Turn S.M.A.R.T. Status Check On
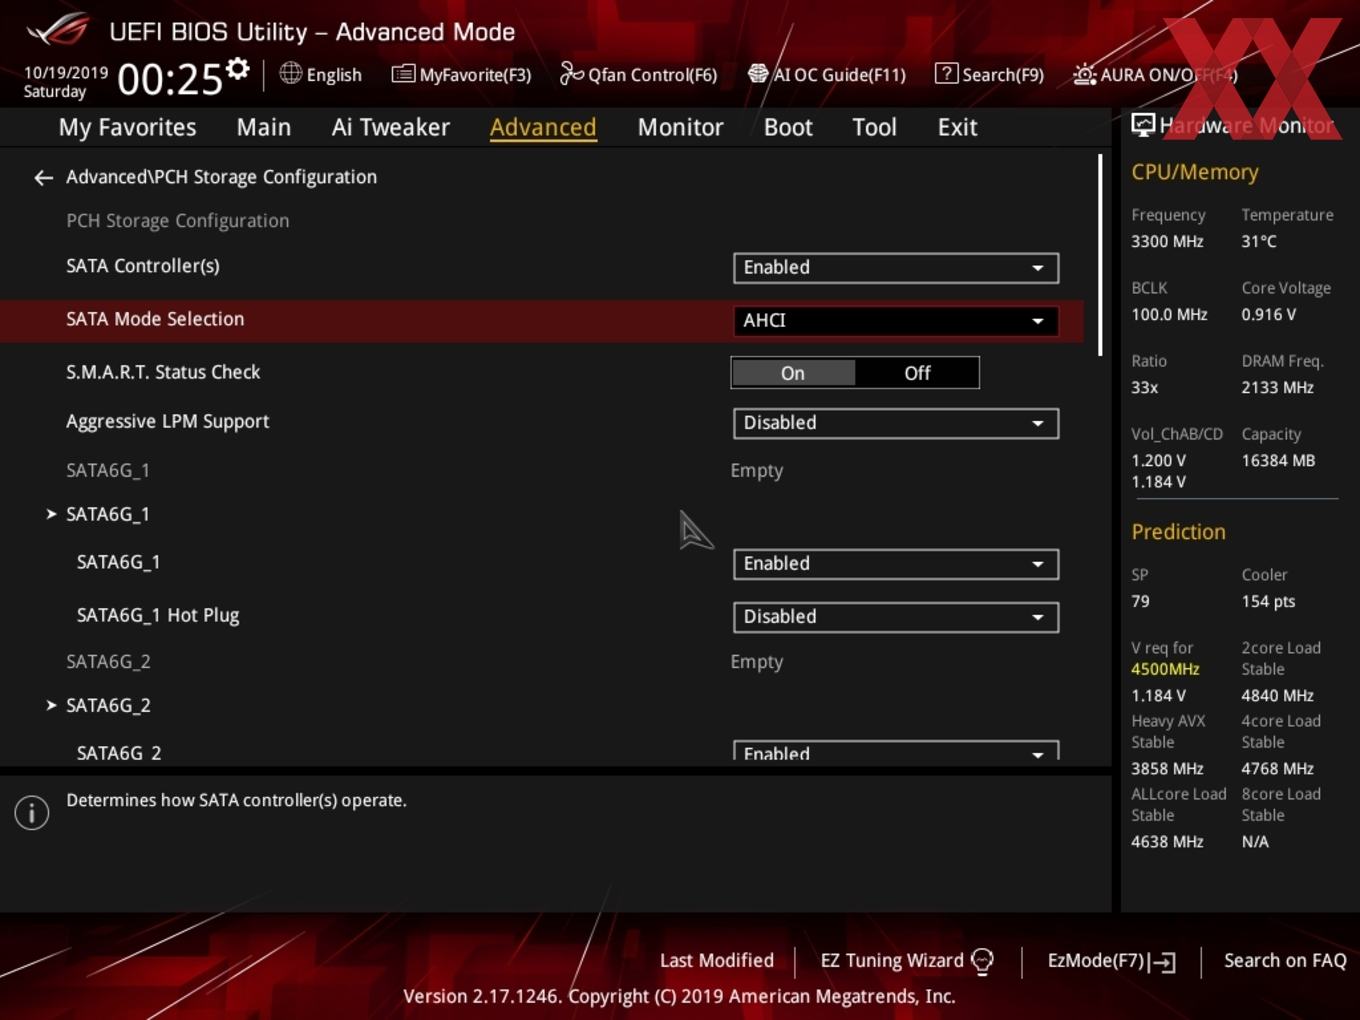This screenshot has width=1360, height=1020. point(793,373)
